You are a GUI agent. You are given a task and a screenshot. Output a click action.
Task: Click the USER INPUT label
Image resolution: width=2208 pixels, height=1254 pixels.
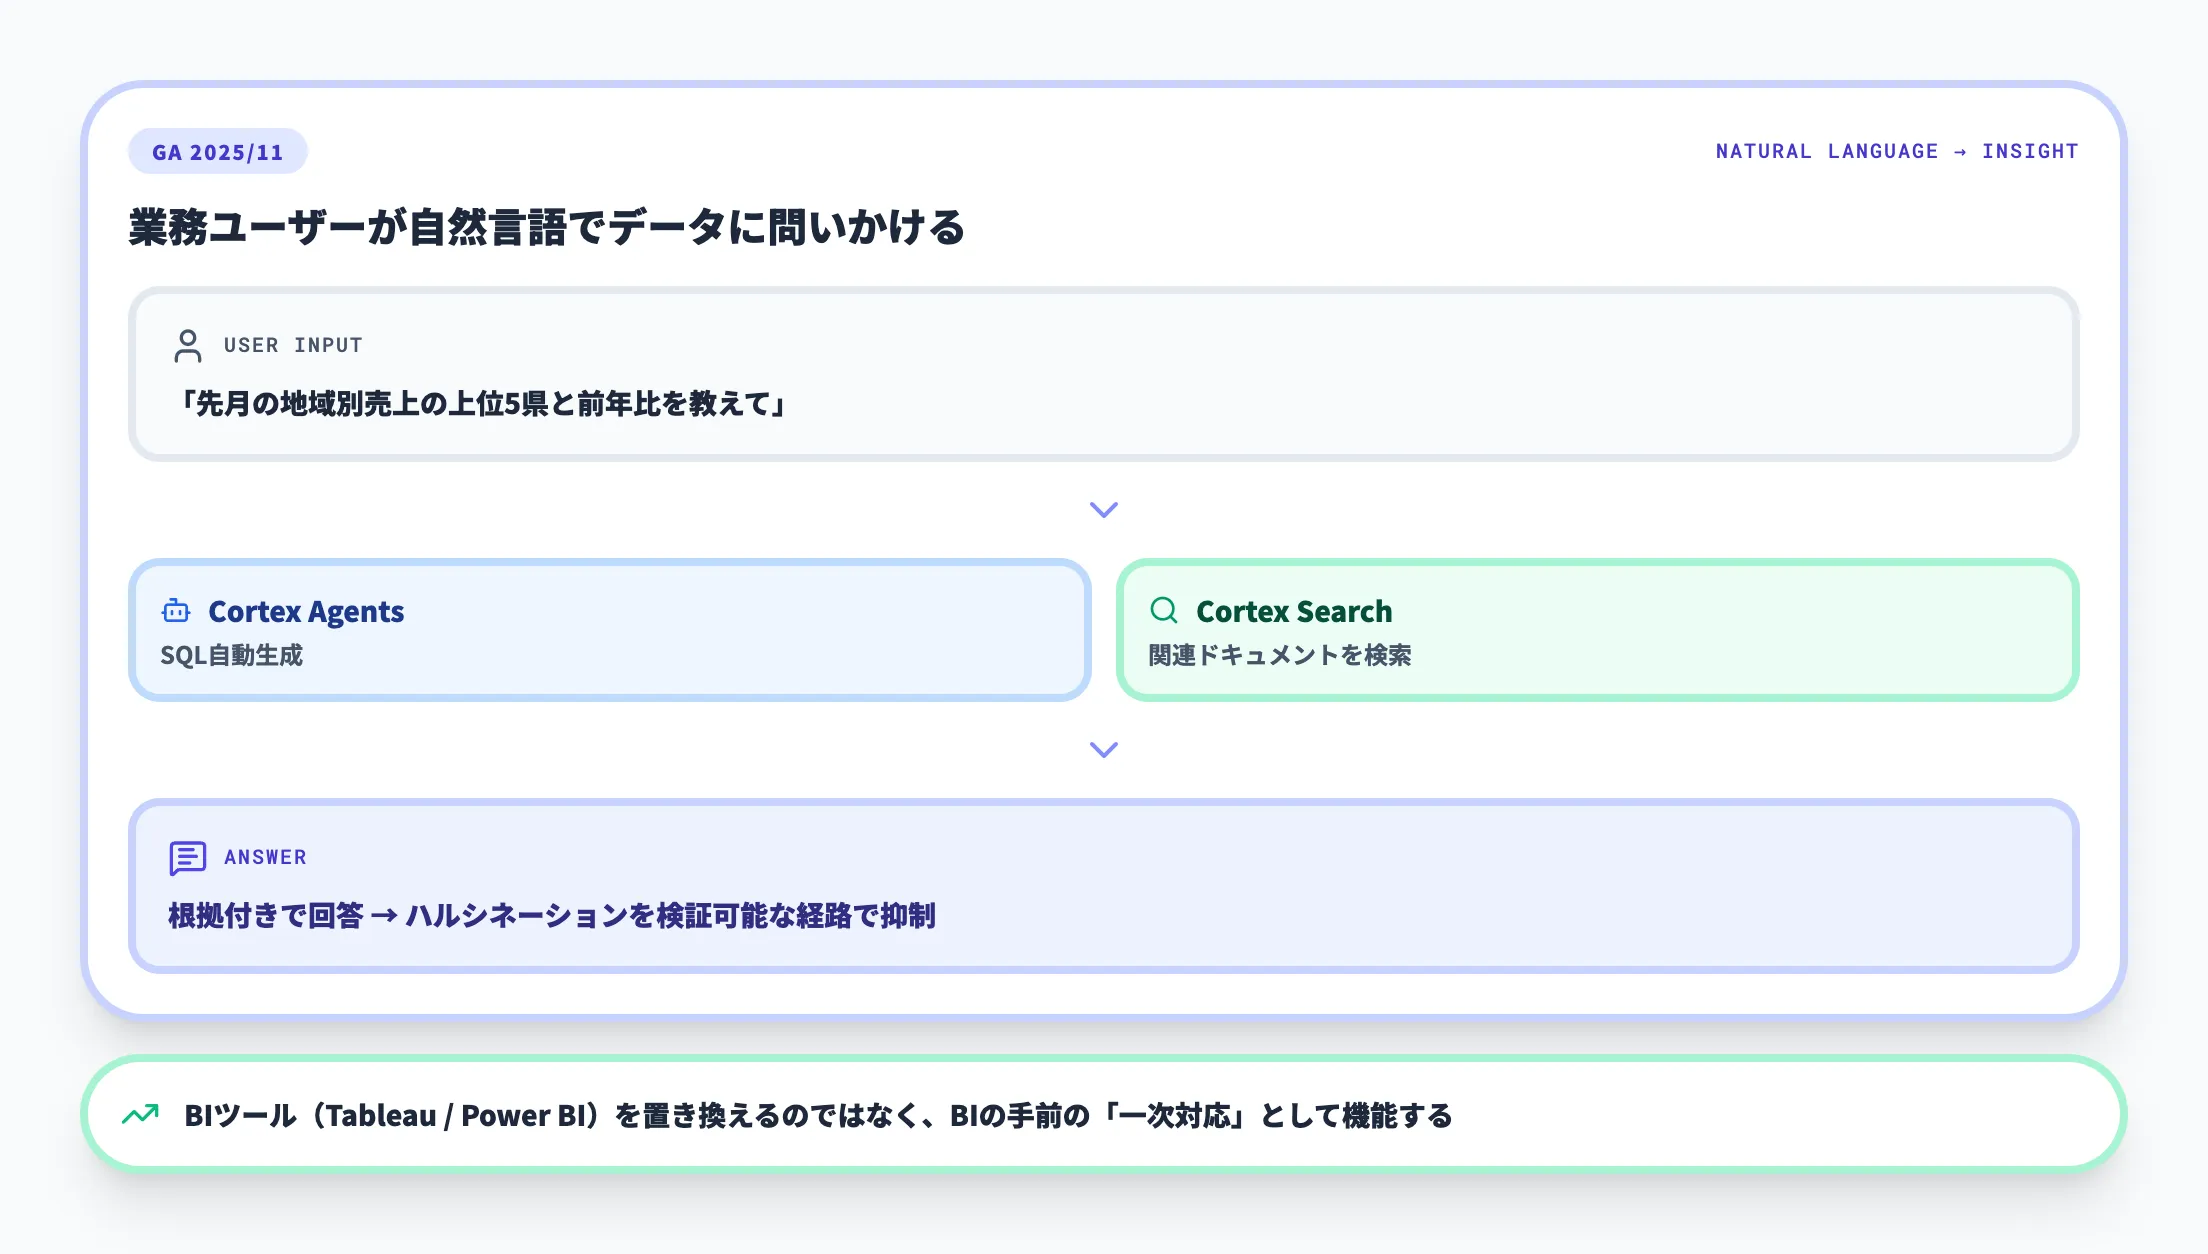(292, 345)
